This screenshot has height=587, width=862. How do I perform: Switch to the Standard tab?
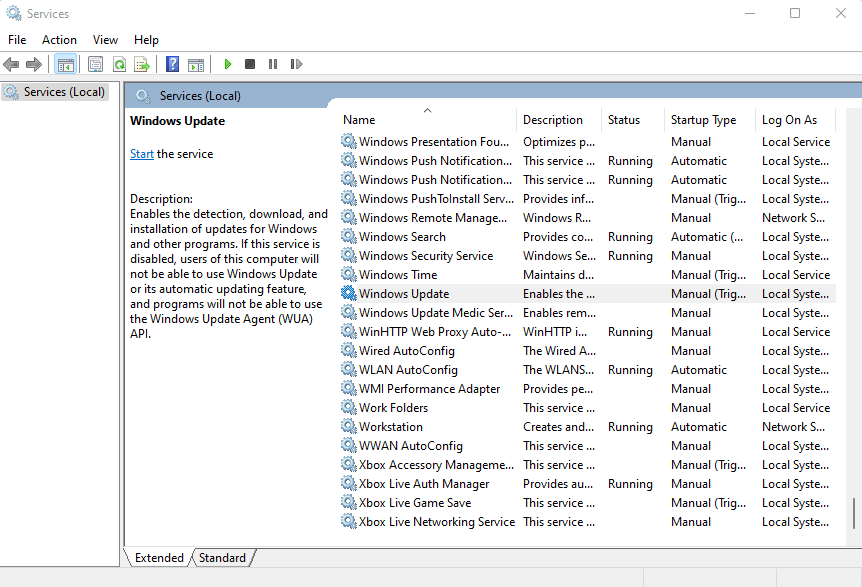[x=220, y=558]
